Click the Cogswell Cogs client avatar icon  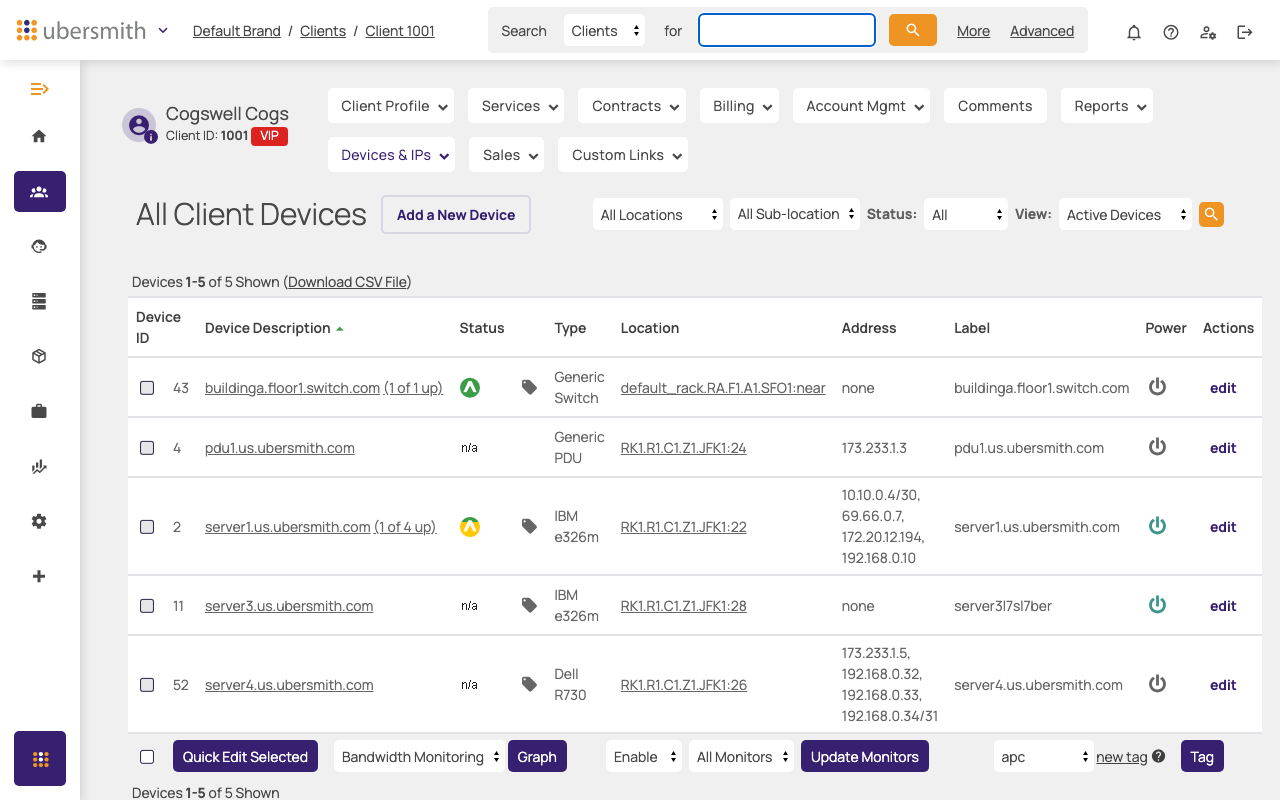point(139,125)
